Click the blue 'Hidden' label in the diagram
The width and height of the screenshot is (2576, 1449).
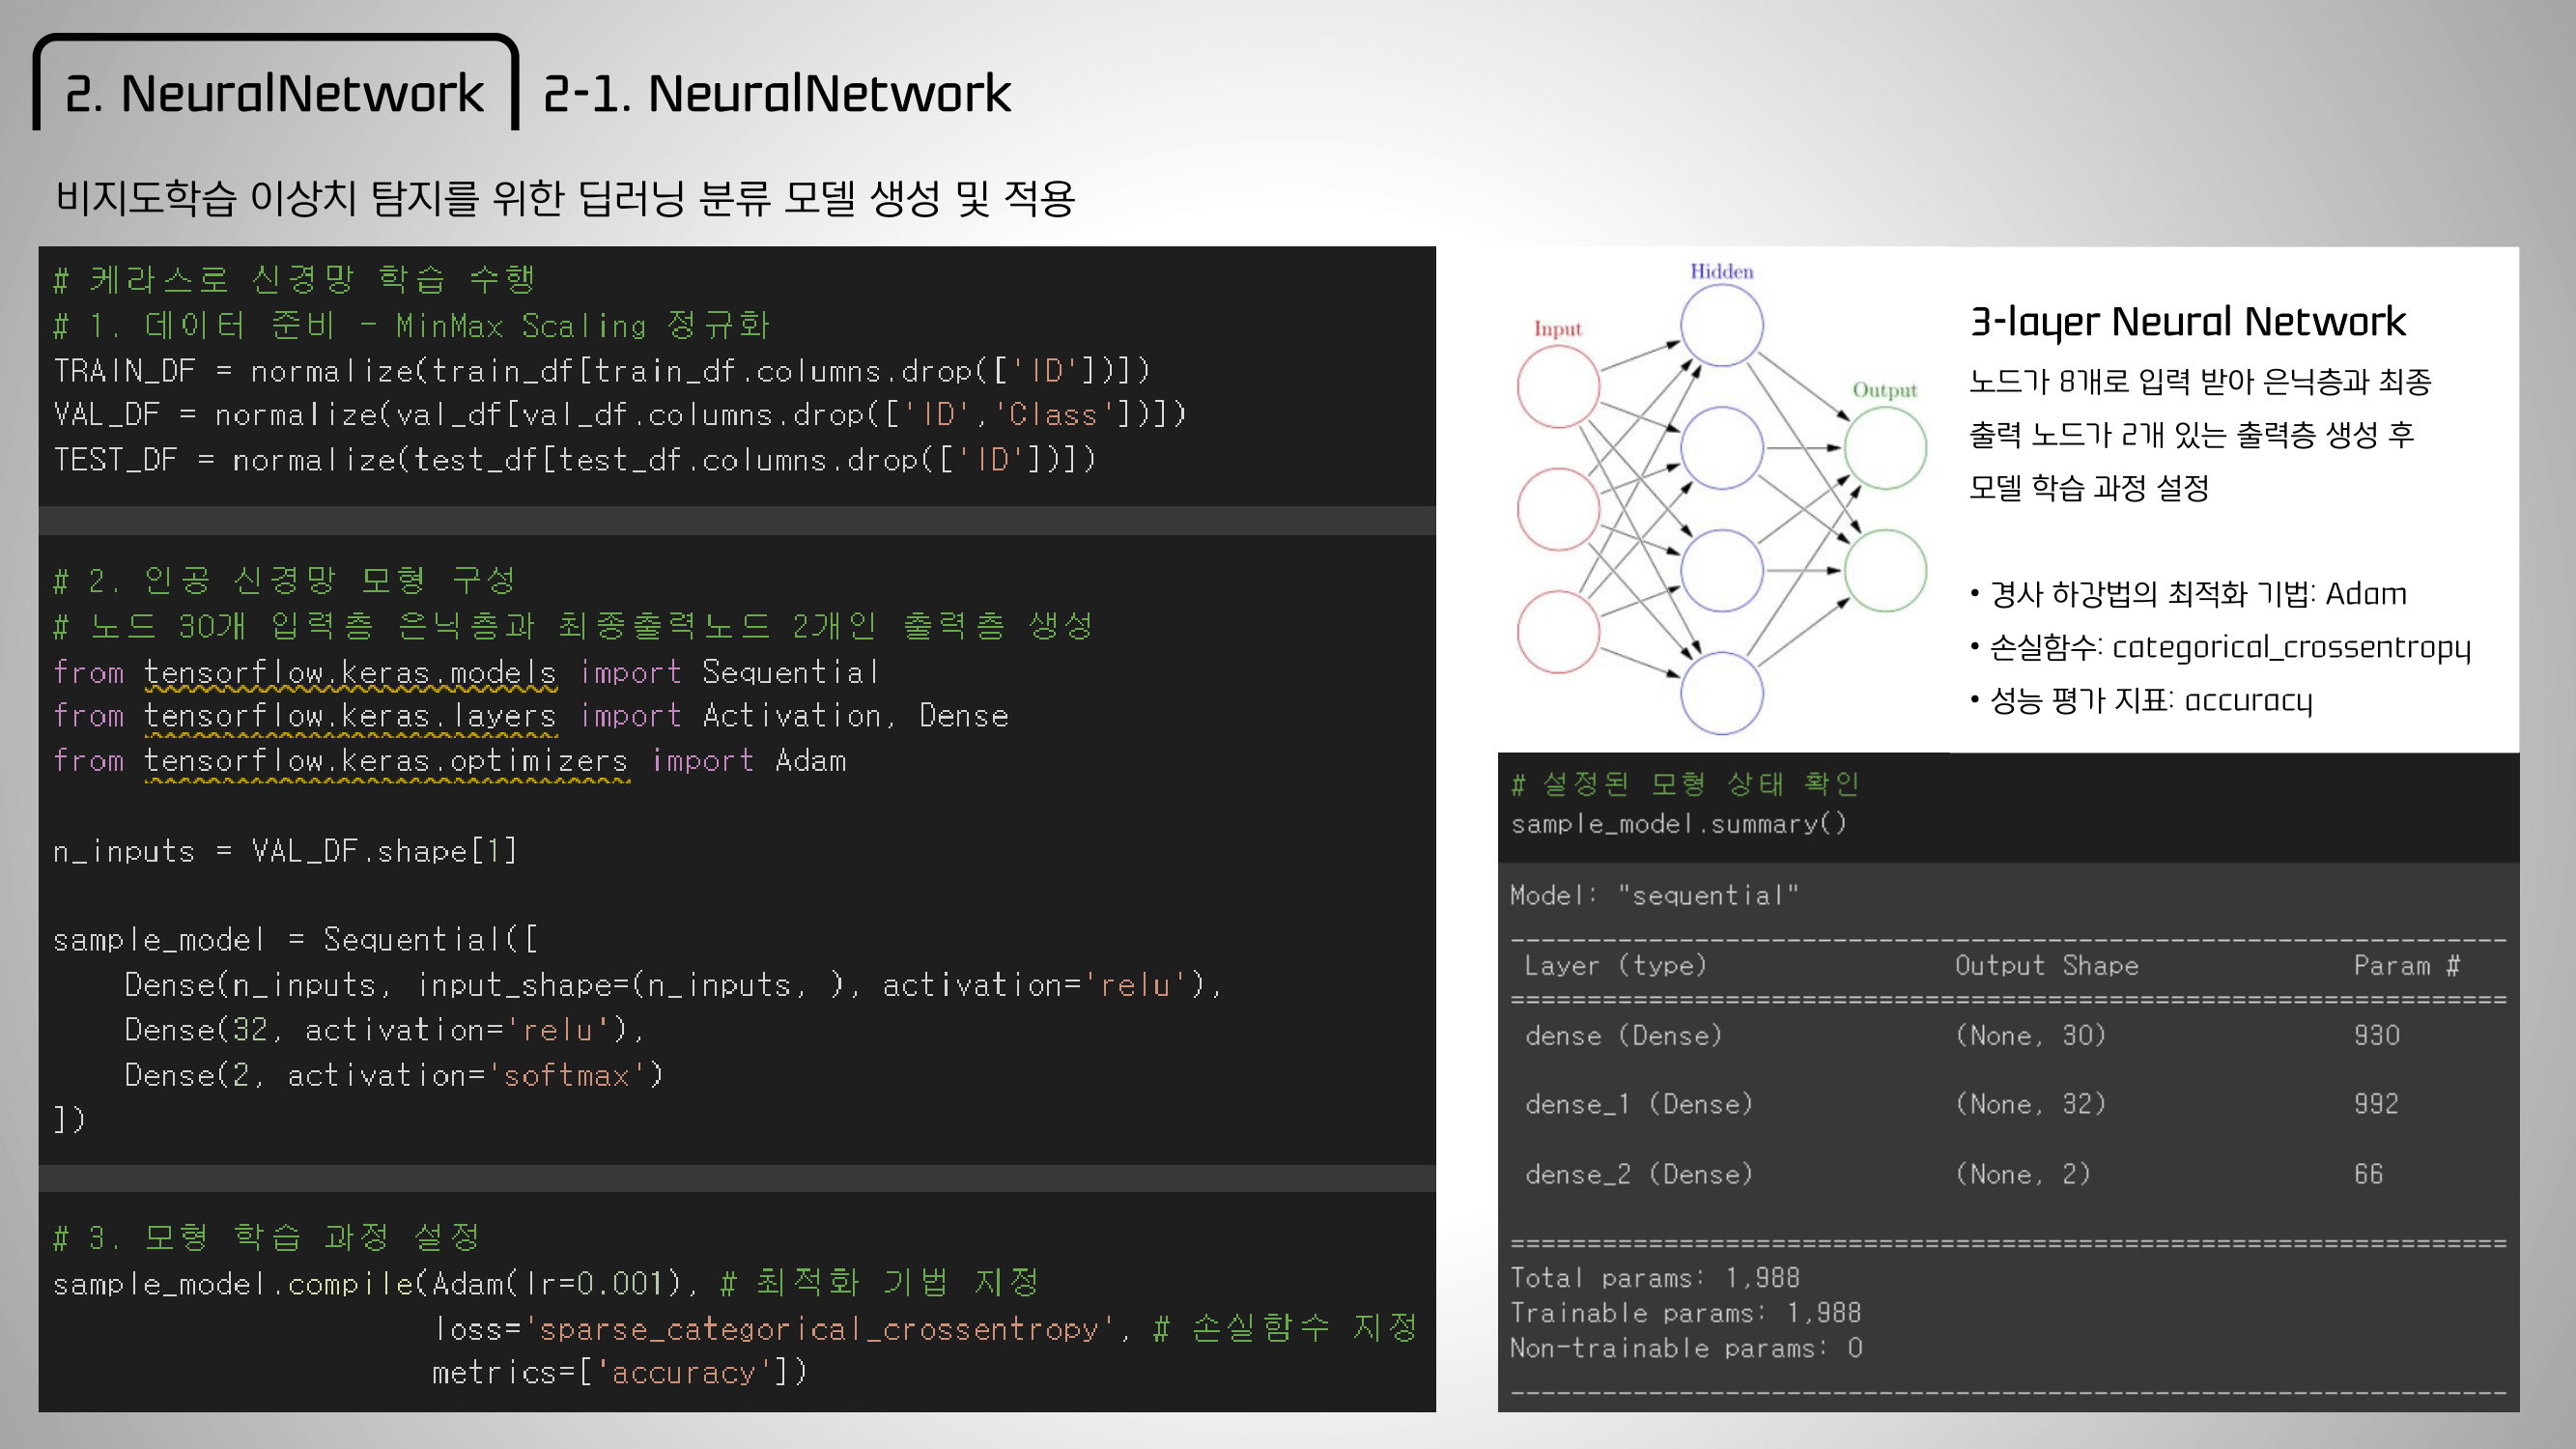[1722, 271]
